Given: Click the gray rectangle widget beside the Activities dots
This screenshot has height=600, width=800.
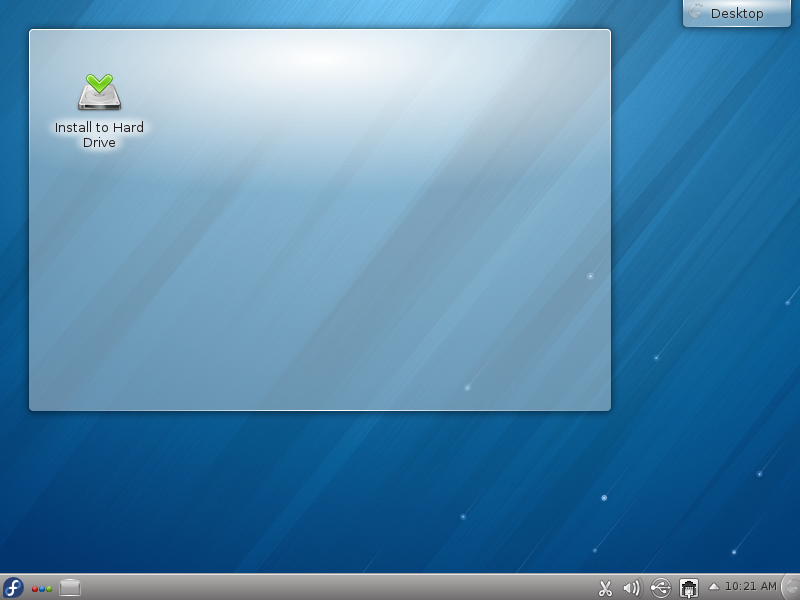Looking at the screenshot, I should point(70,588).
